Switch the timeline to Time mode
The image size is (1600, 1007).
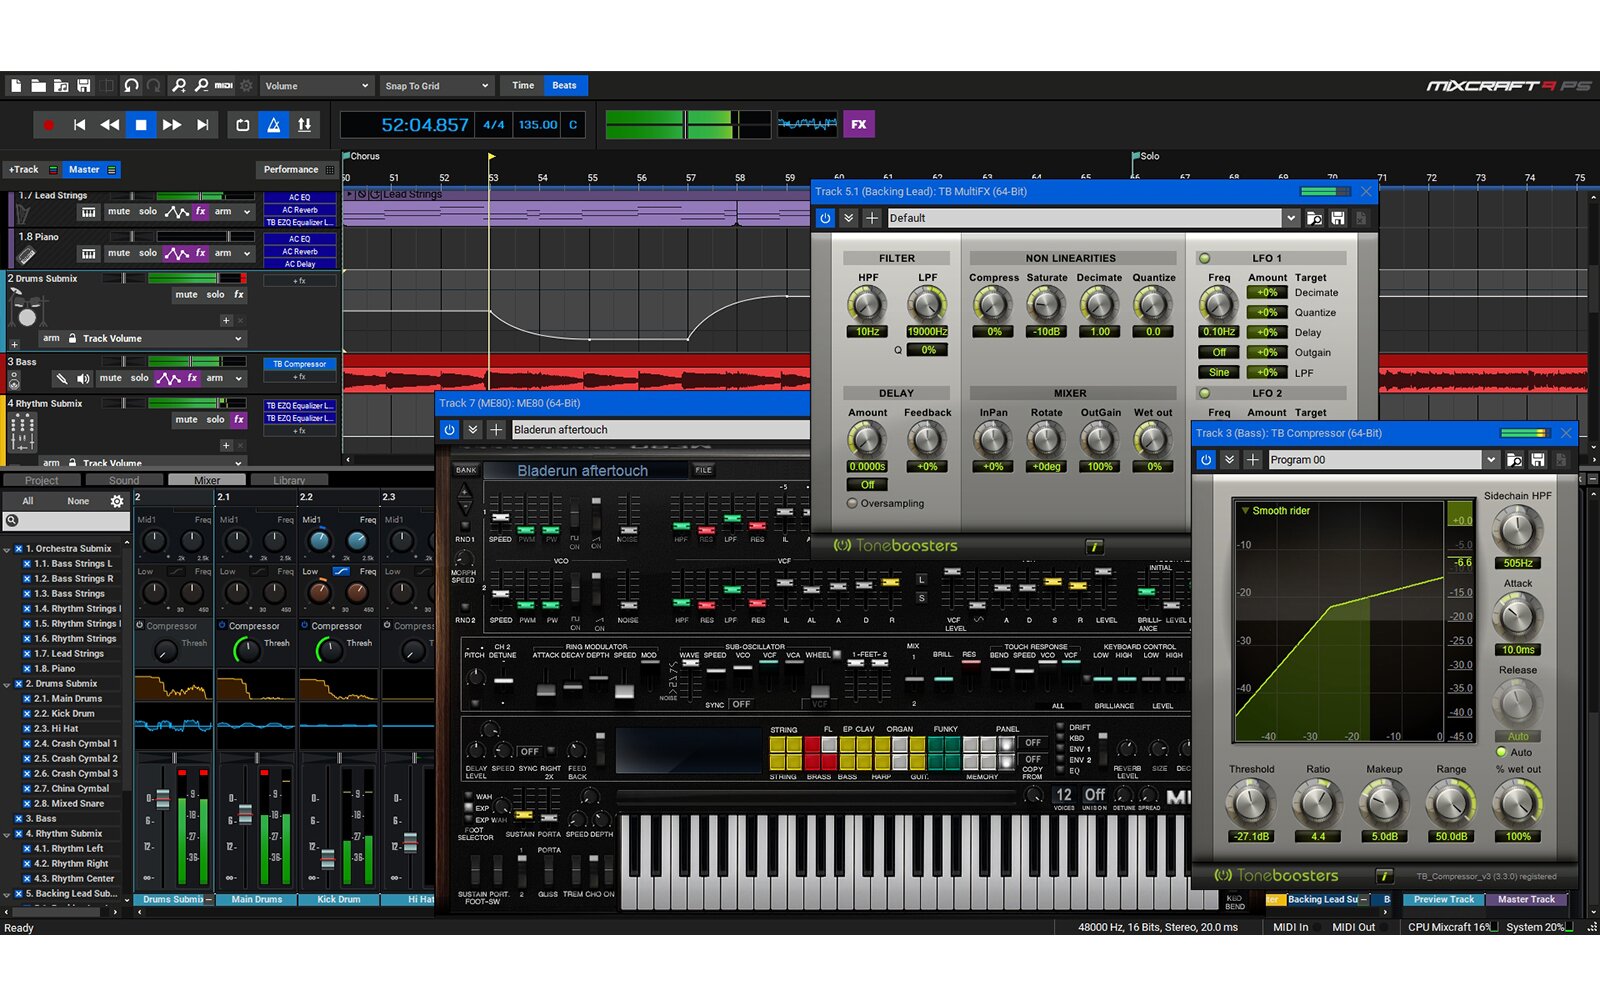tap(523, 86)
